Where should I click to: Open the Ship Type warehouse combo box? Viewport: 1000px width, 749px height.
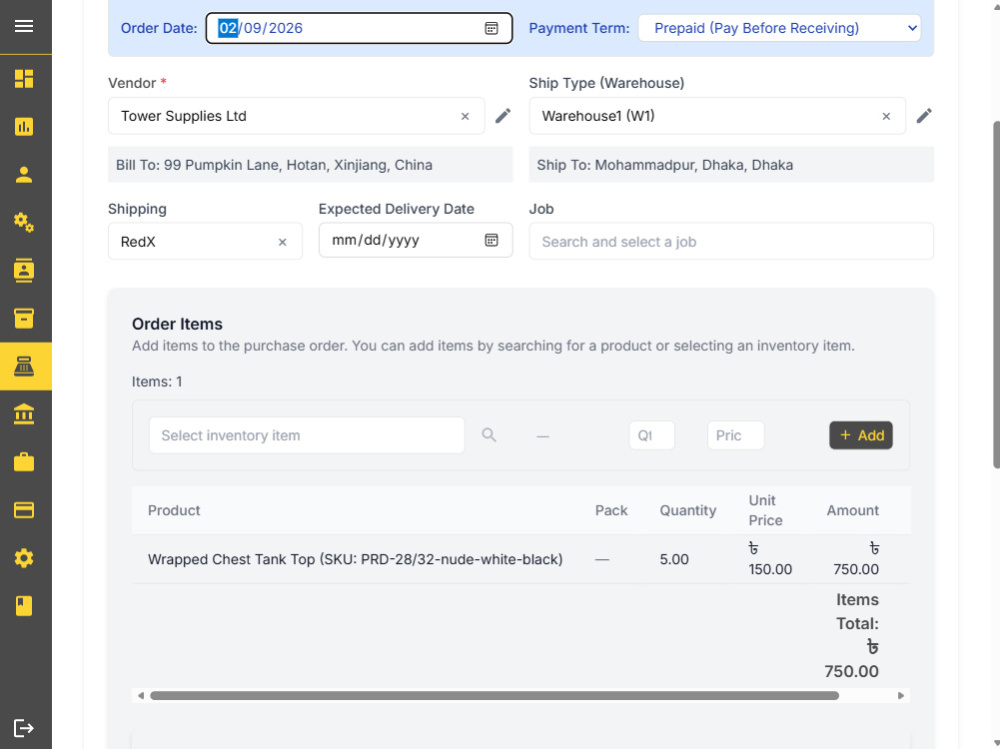tap(717, 116)
